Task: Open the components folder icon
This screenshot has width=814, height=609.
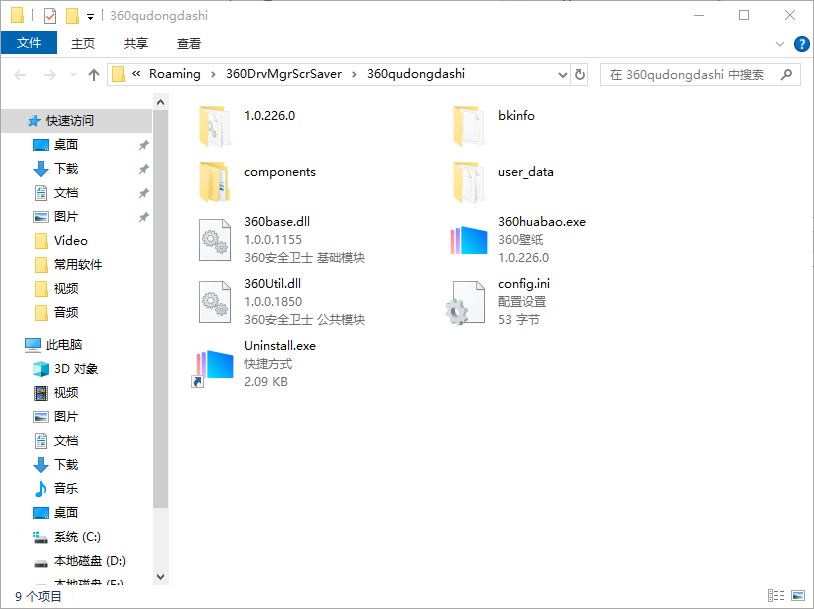Action: click(214, 182)
